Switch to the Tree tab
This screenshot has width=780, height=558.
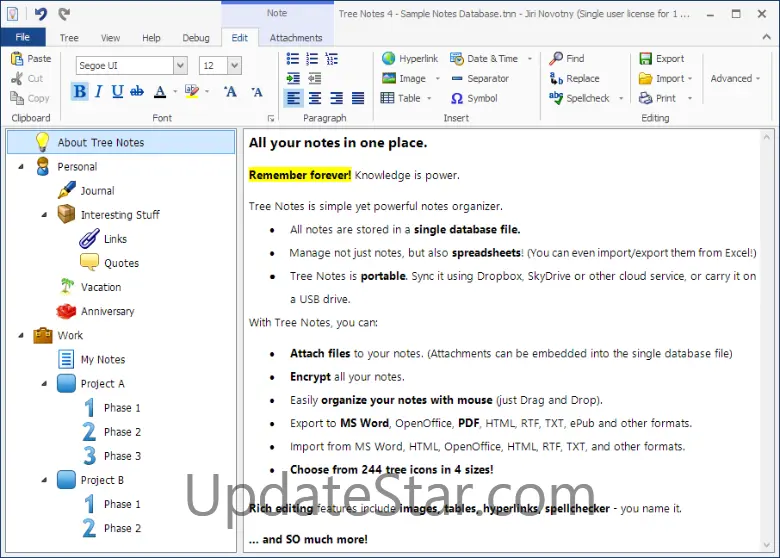coord(69,38)
